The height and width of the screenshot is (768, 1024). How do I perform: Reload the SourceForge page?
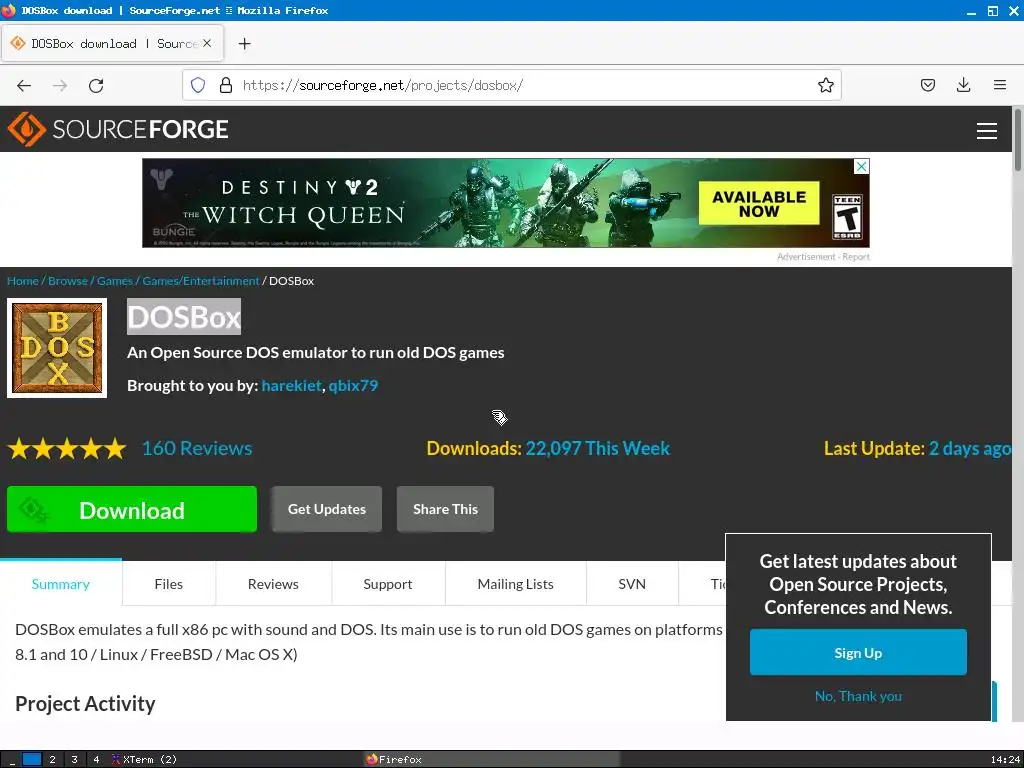[96, 86]
